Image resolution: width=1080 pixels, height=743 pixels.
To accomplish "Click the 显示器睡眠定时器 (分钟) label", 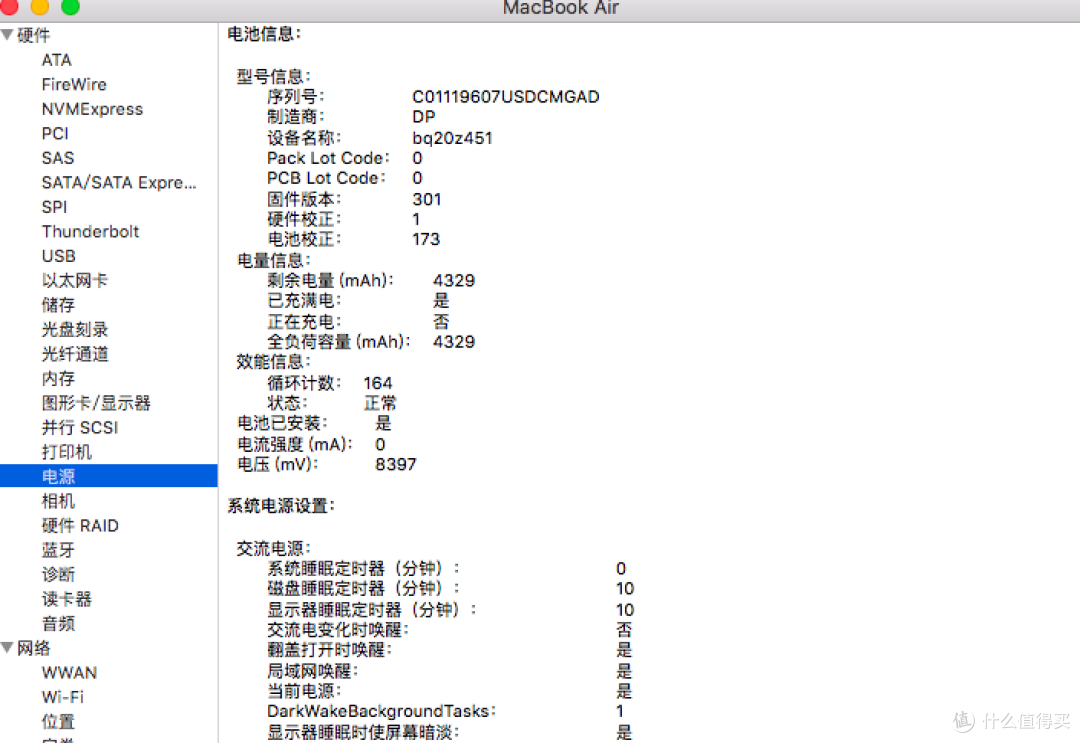I will point(371,609).
